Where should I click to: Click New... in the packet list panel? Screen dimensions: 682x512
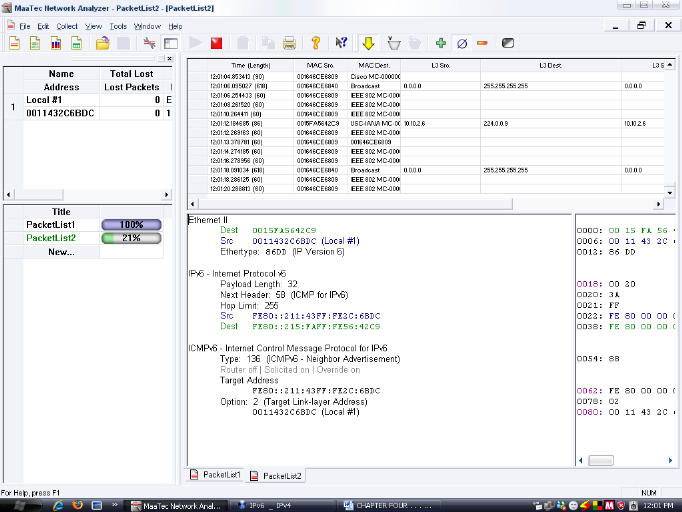(x=62, y=252)
